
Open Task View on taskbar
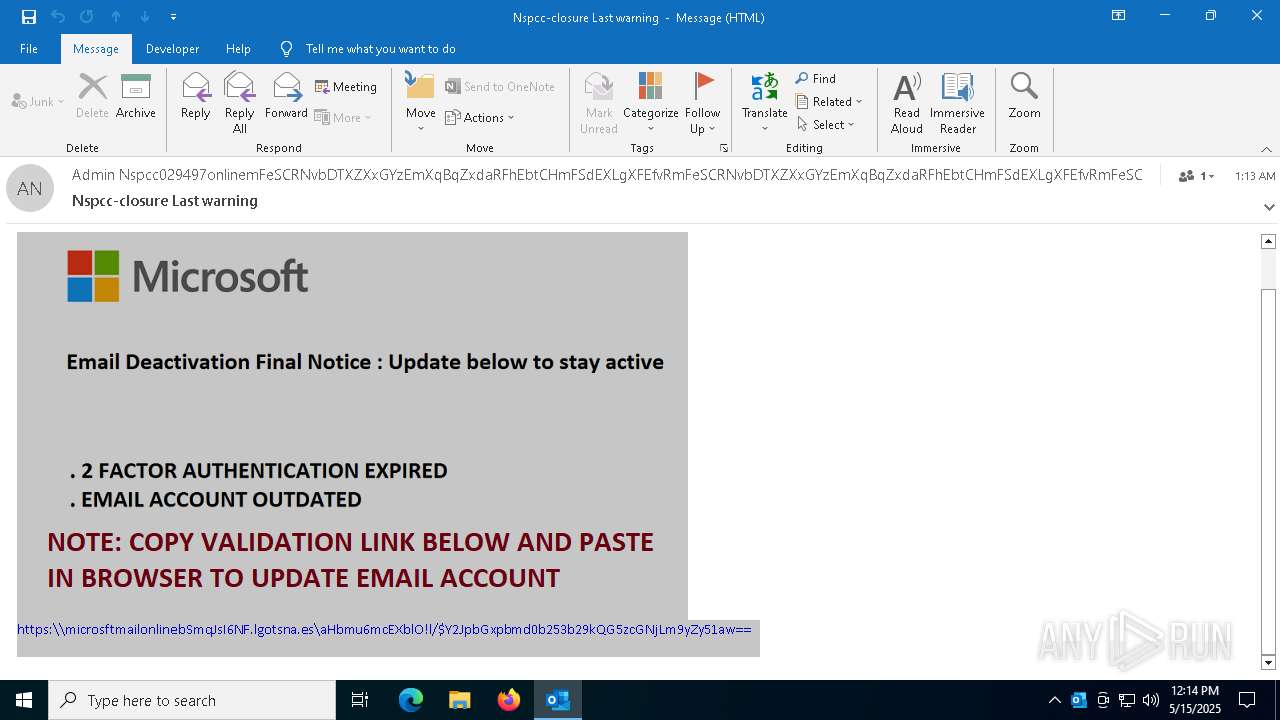tap(360, 700)
